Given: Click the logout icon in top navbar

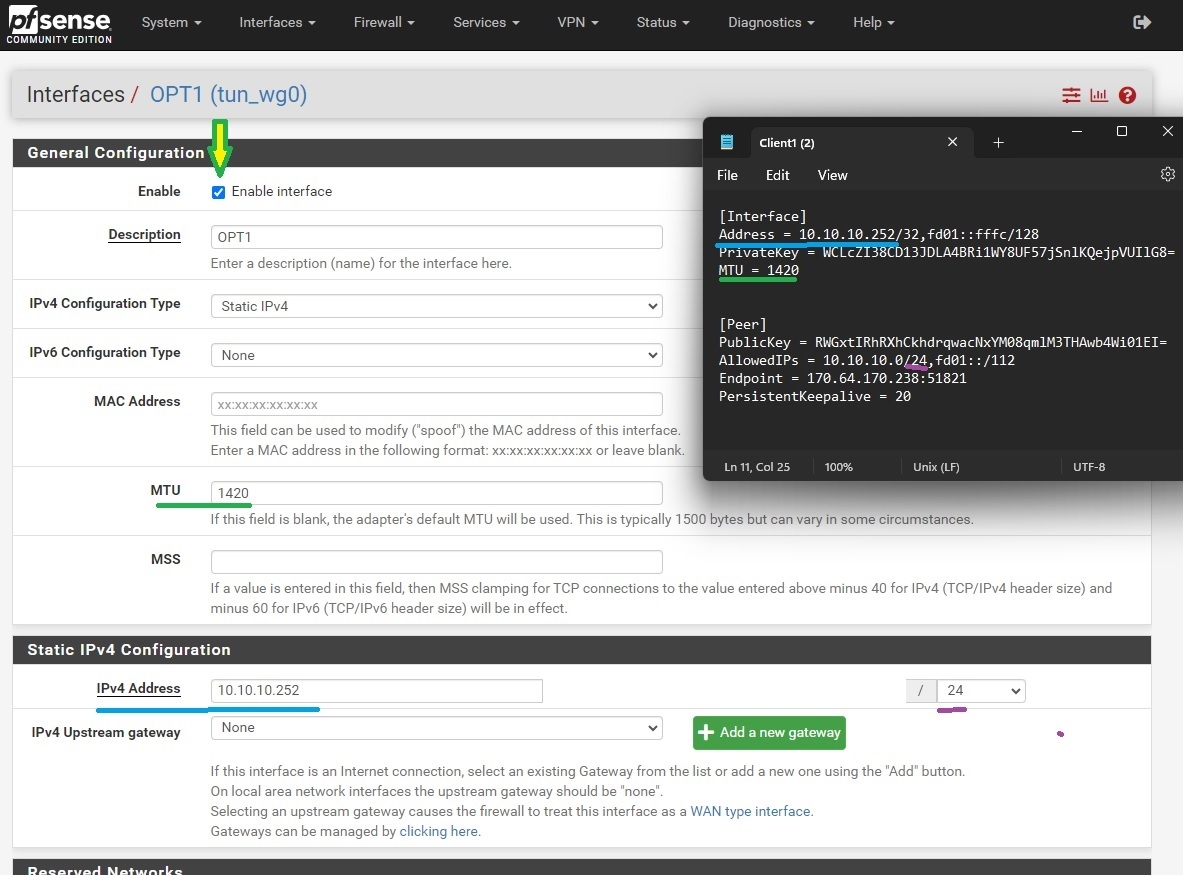Looking at the screenshot, I should 1142,22.
